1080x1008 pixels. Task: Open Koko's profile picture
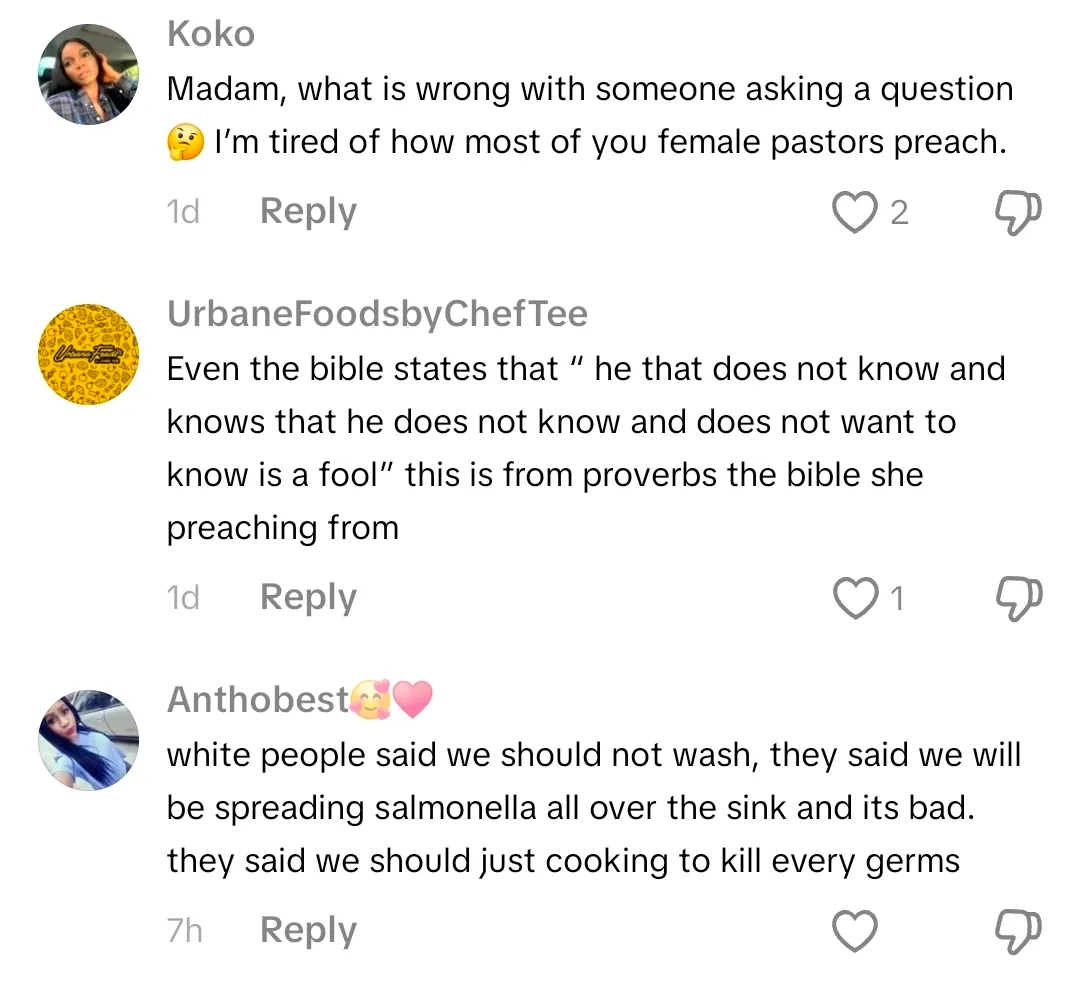point(88,75)
